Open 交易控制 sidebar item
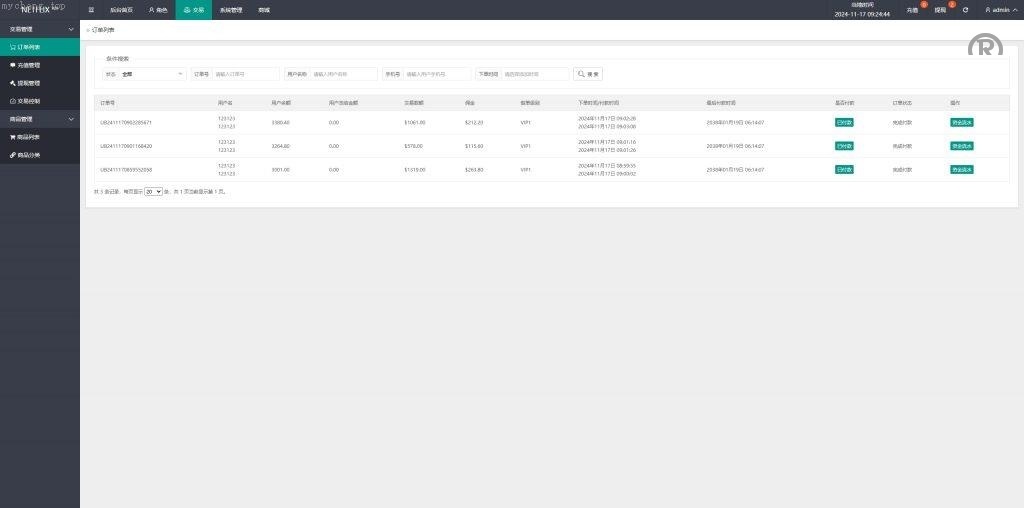This screenshot has height=508, width=1024. click(28, 101)
